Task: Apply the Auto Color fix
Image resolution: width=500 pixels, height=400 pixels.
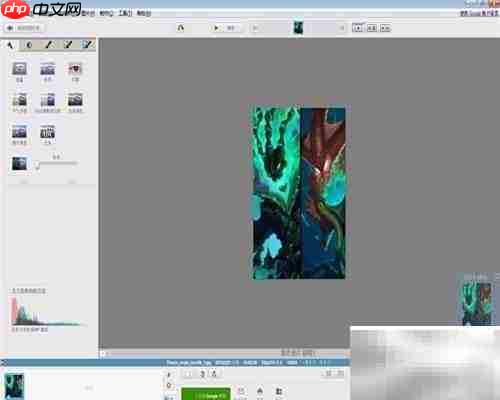Action: (75, 103)
